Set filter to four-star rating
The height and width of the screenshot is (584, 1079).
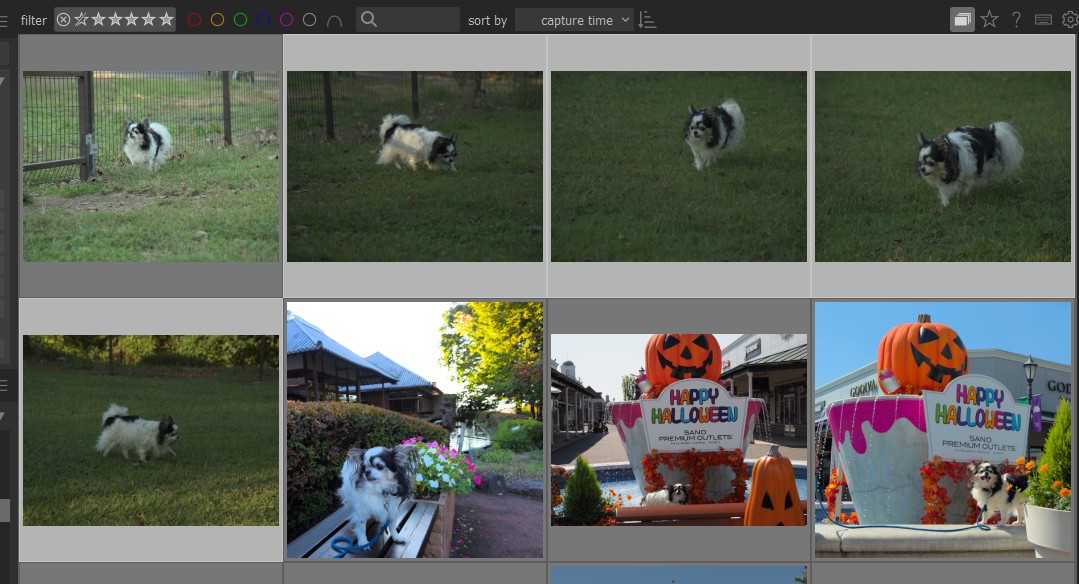(x=149, y=19)
